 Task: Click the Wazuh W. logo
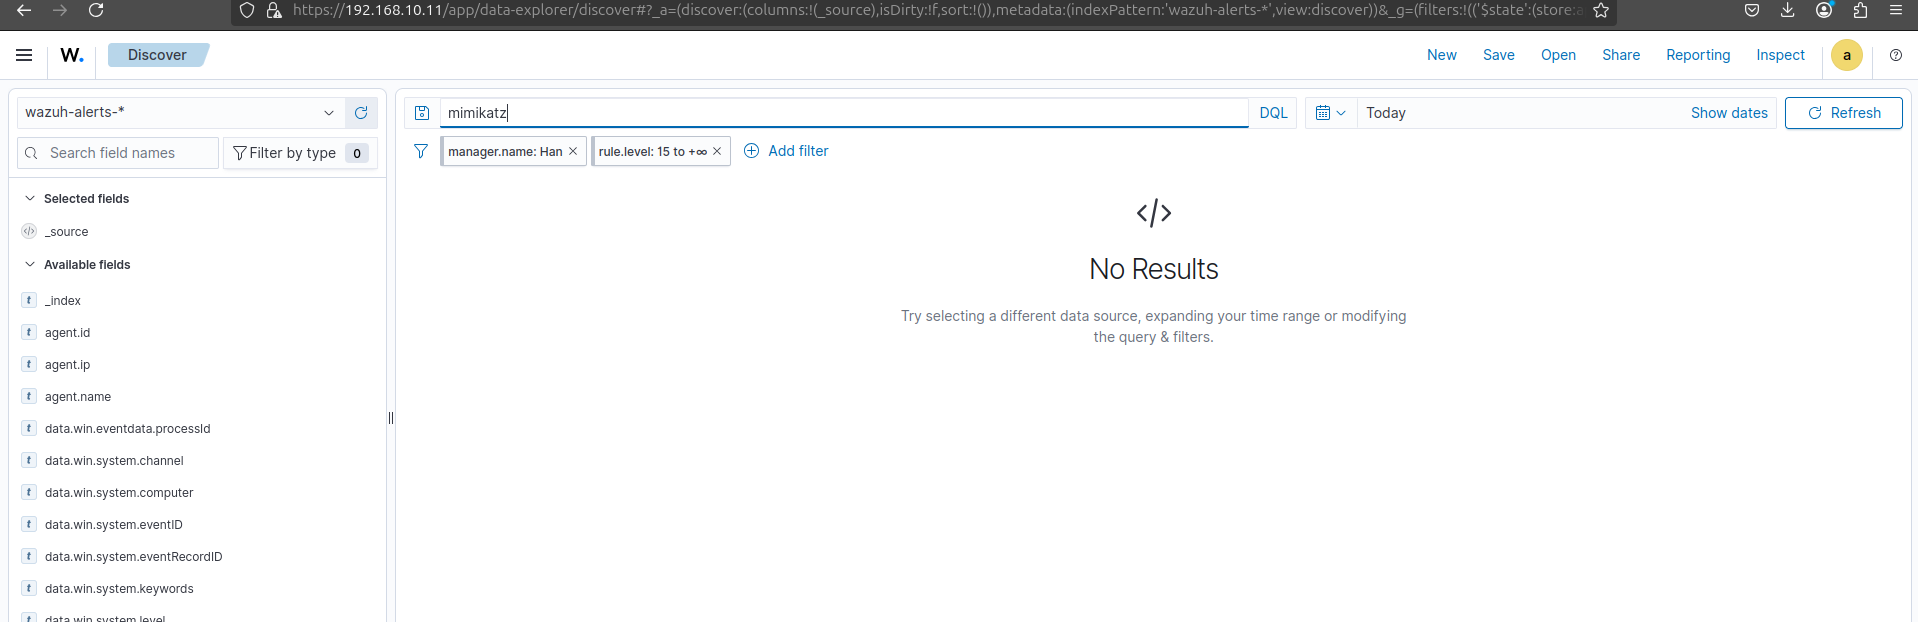point(72,55)
